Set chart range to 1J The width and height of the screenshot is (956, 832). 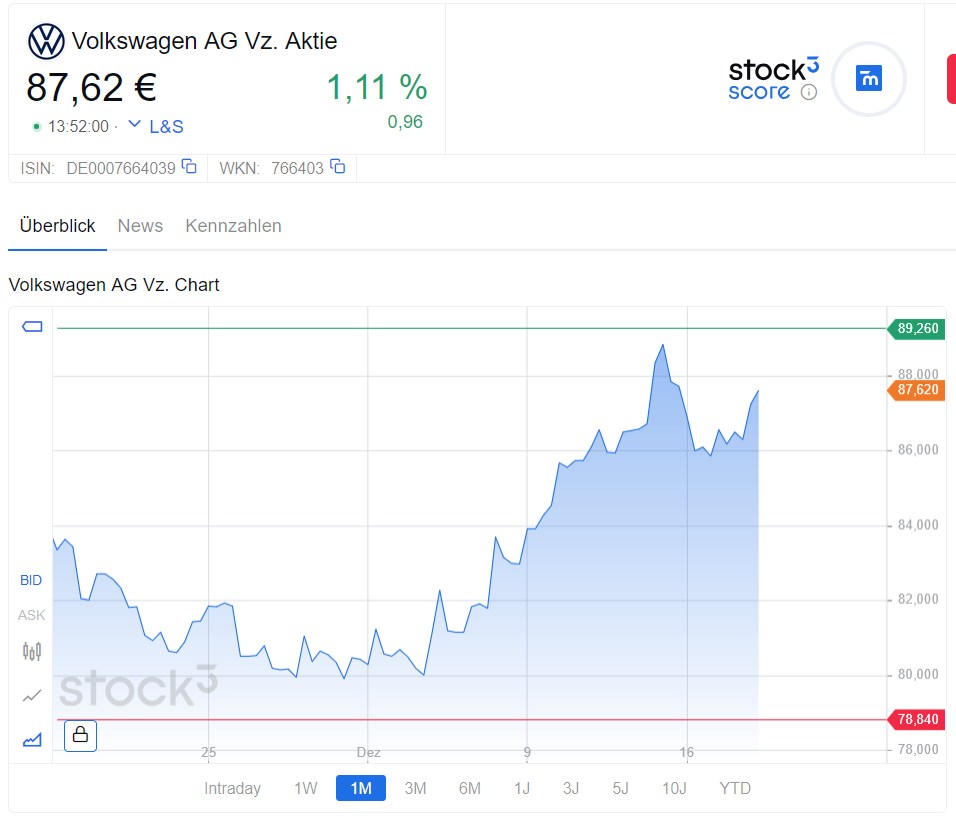click(522, 788)
